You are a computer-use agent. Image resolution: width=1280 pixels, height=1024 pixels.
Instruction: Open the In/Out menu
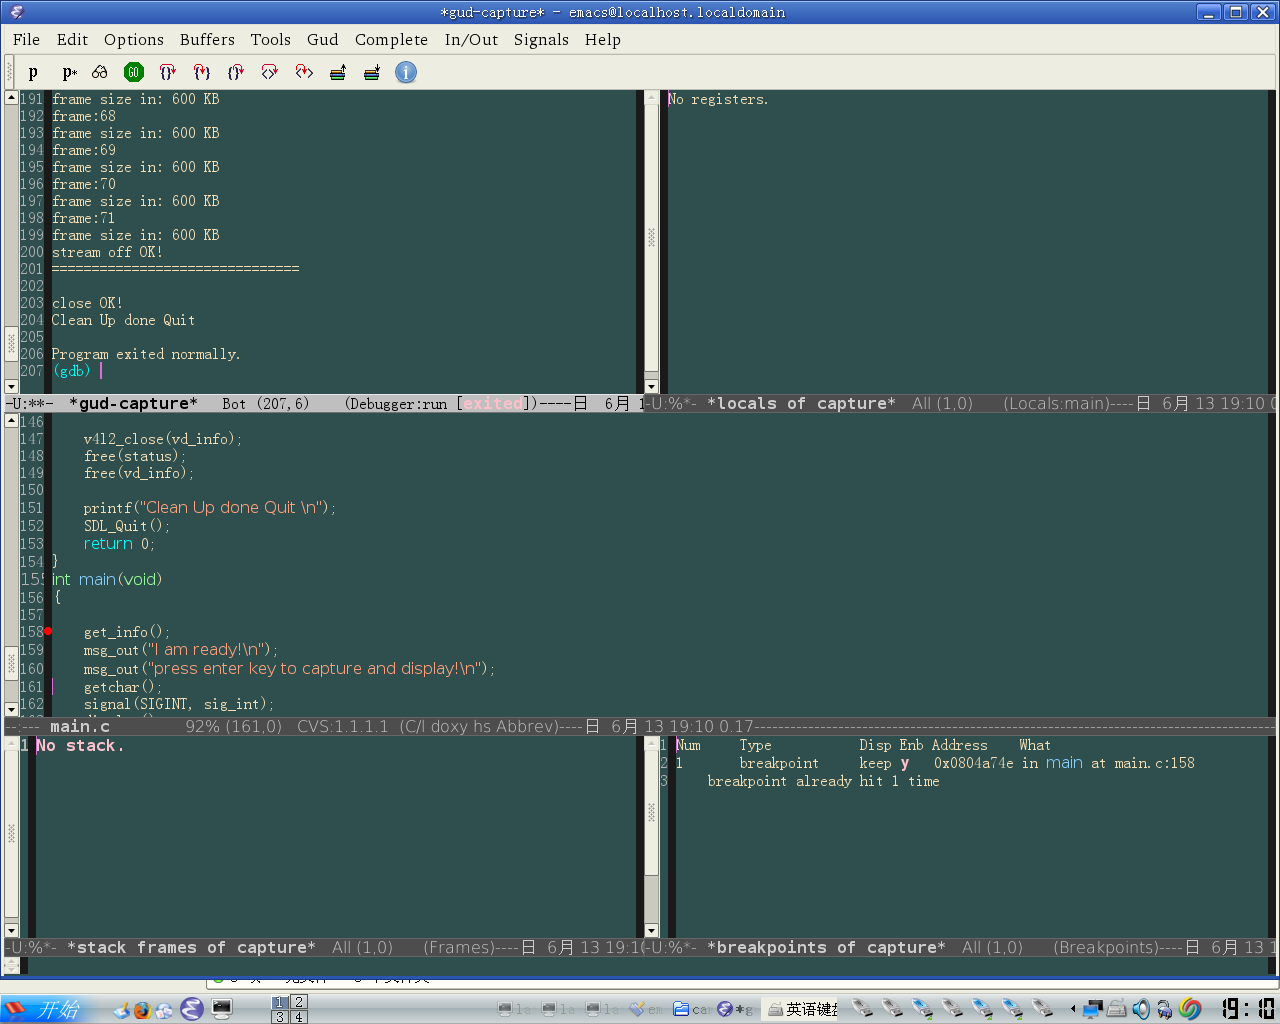coord(471,39)
